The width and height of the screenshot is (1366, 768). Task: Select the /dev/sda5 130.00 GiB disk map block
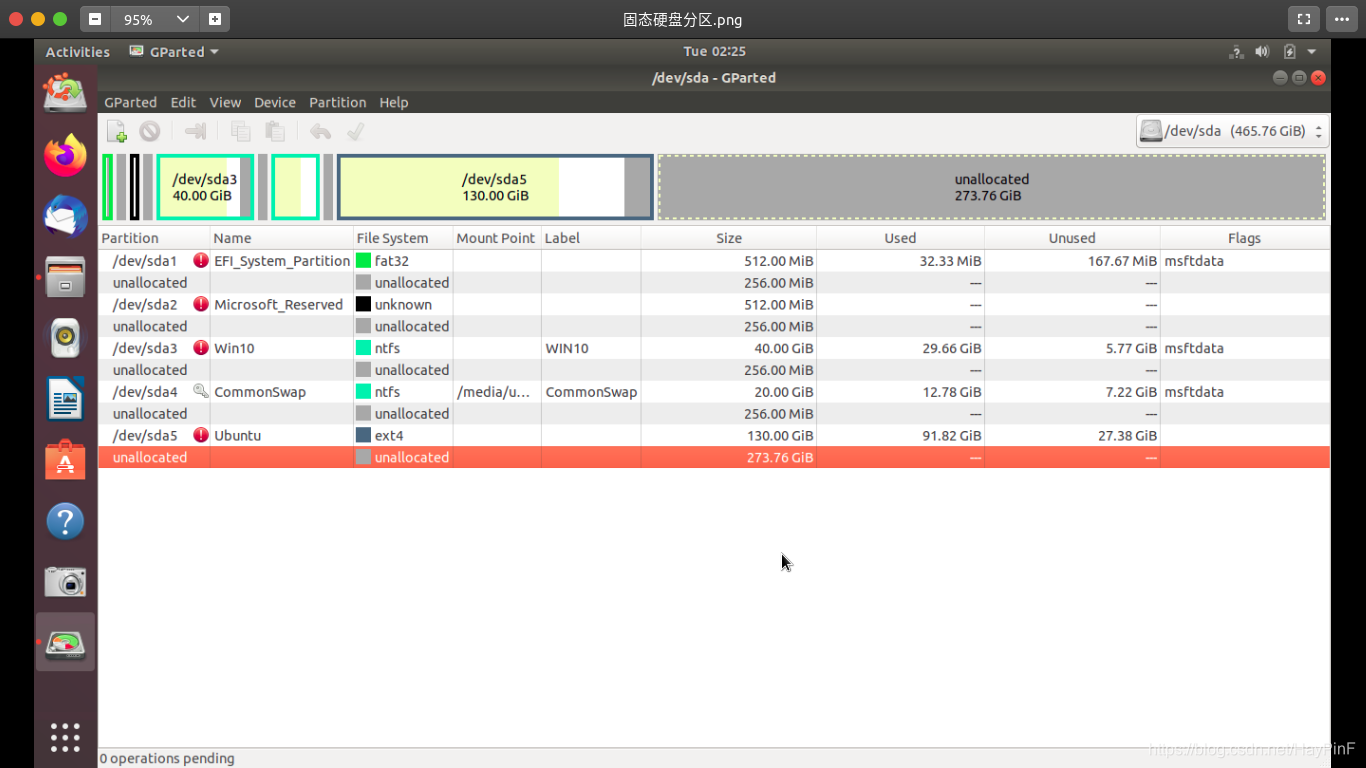[x=495, y=187]
